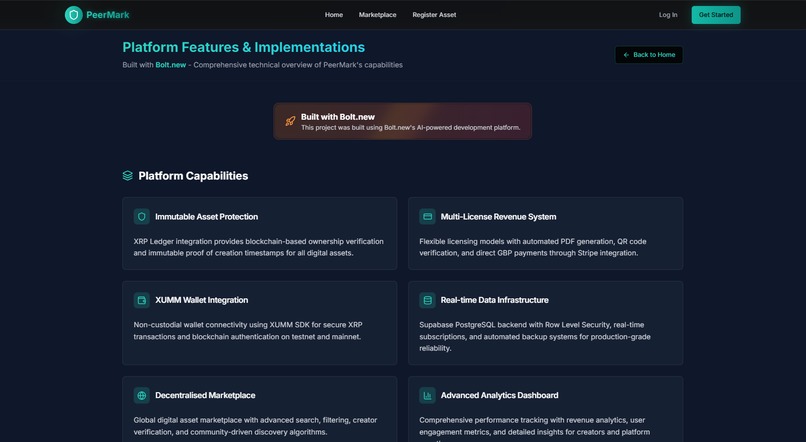Click the PeerMark brand name text
Screen dimensions: 806x442
[107, 15]
